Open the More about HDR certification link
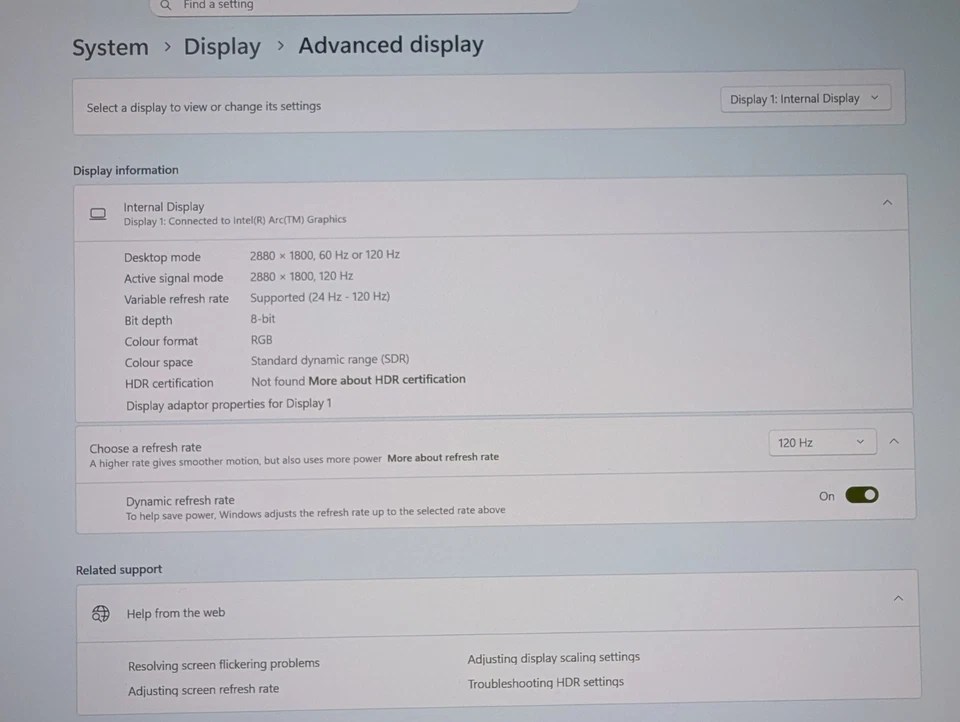 pos(387,380)
